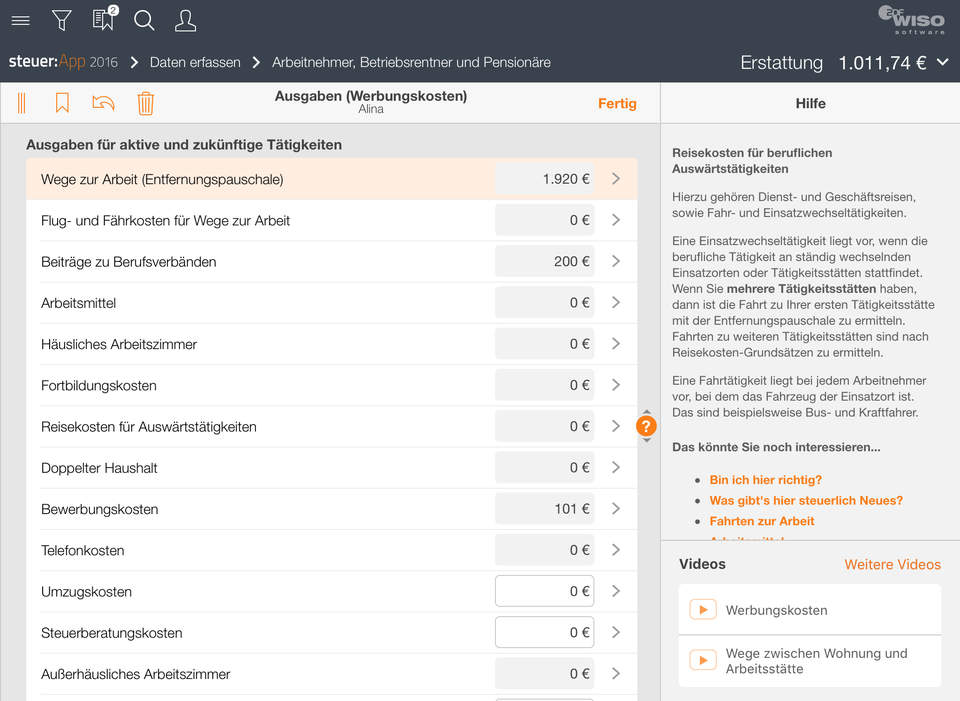Click the orange question mark help icon

(646, 426)
